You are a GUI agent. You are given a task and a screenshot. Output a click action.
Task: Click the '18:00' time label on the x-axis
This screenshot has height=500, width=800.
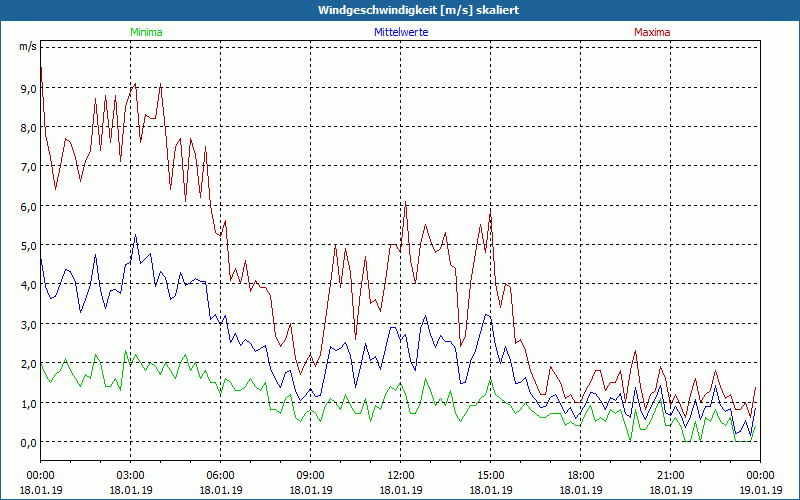click(581, 476)
